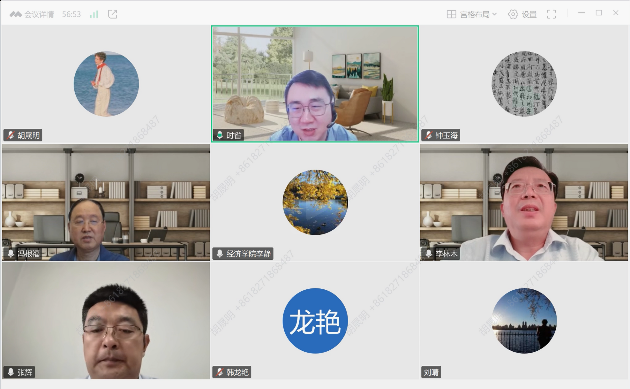Open 设置 settings with gear icon
Screen dimensions: 630x389
tap(522, 14)
